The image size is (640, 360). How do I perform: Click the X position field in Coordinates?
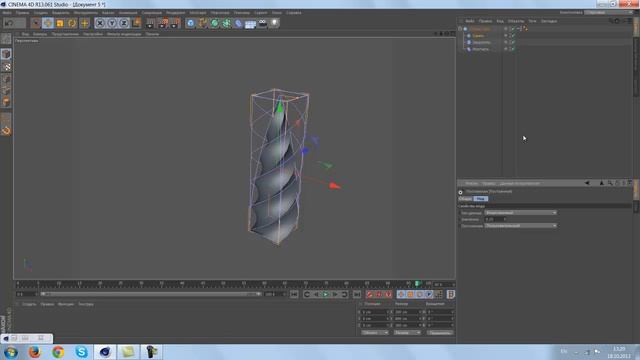pyautogui.click(x=374, y=312)
